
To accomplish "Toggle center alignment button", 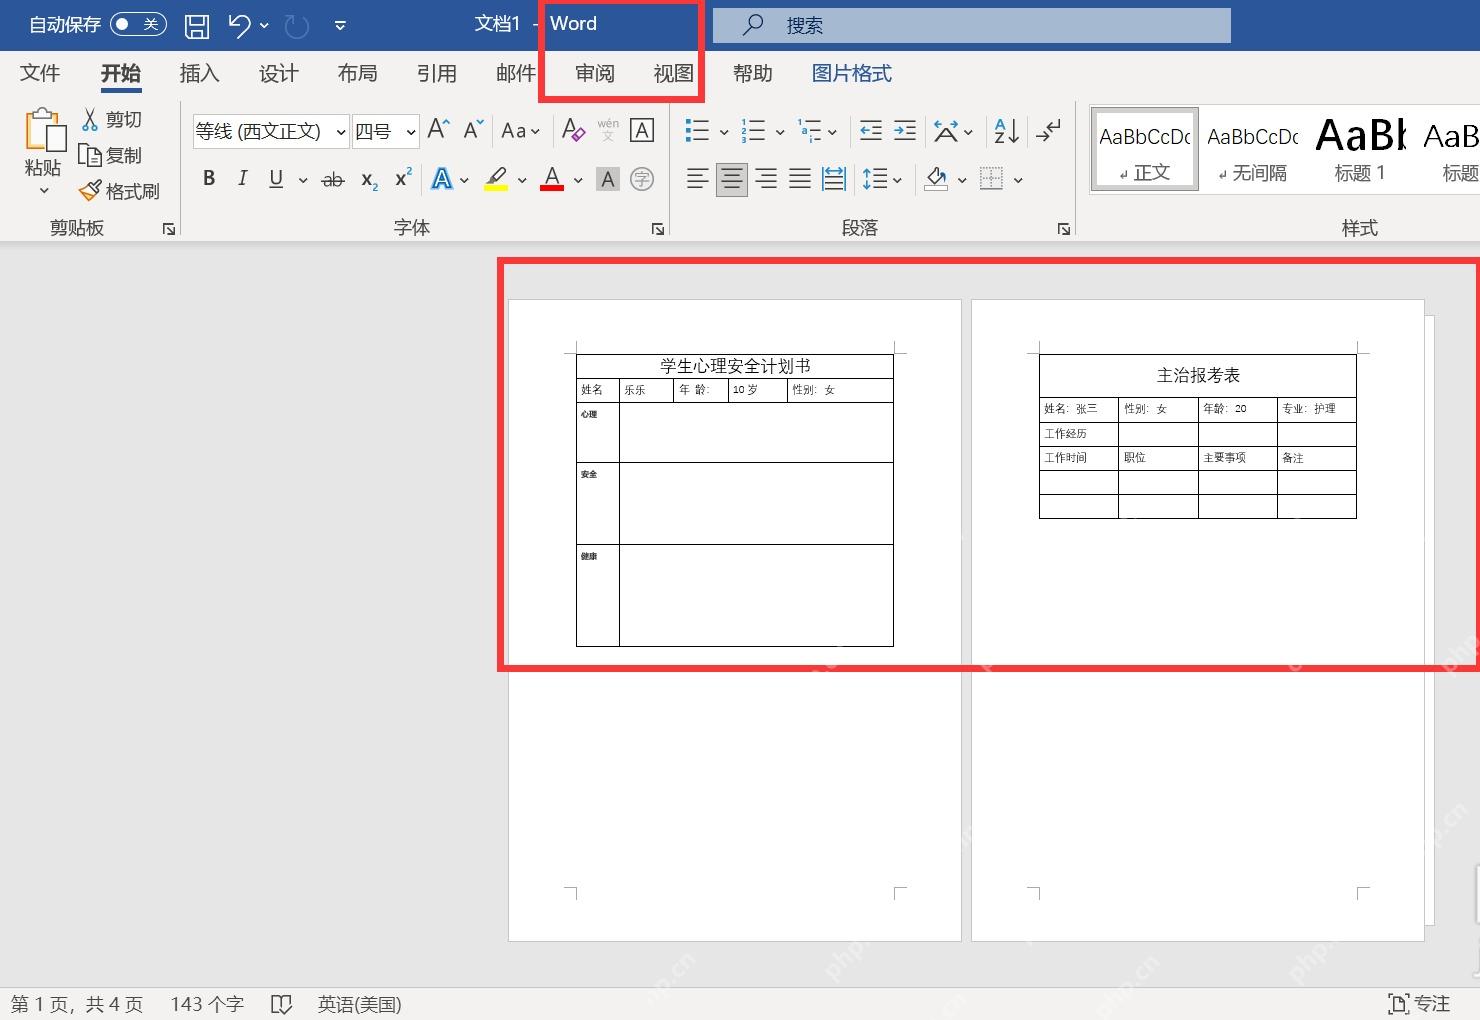I will (x=732, y=179).
